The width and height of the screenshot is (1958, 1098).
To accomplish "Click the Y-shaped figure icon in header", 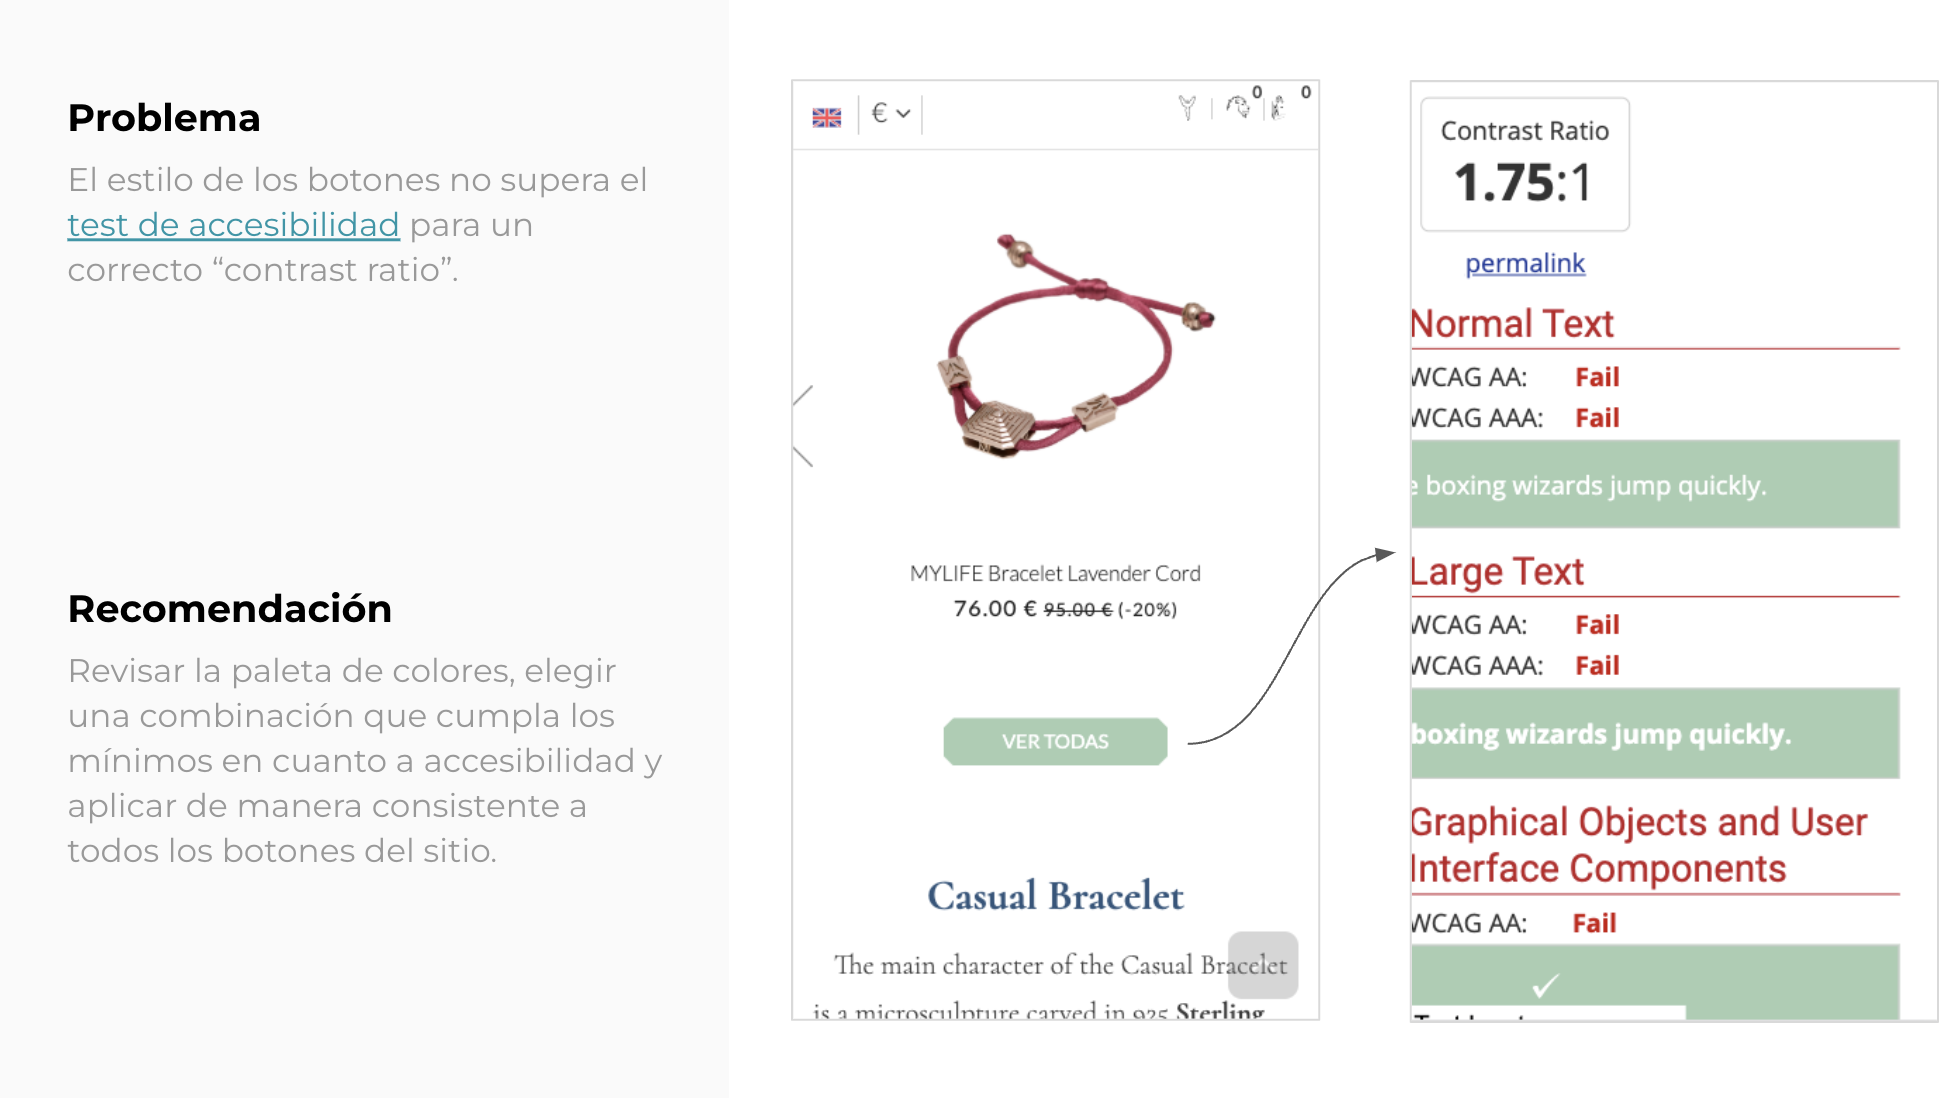I will 1187,108.
